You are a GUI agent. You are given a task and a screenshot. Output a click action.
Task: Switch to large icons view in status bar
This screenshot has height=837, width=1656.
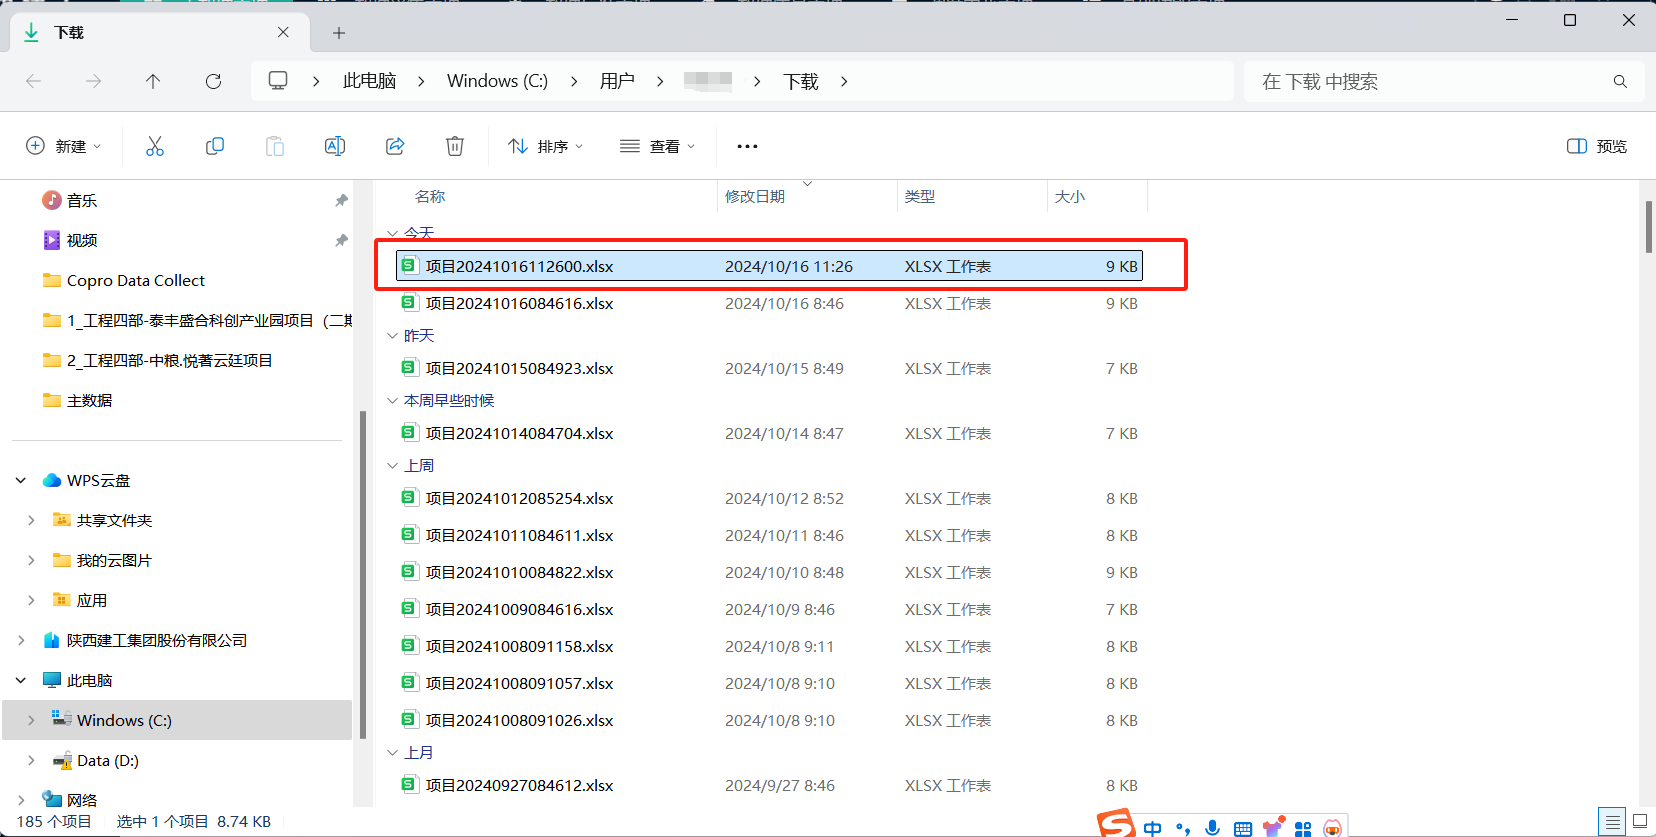click(1640, 822)
